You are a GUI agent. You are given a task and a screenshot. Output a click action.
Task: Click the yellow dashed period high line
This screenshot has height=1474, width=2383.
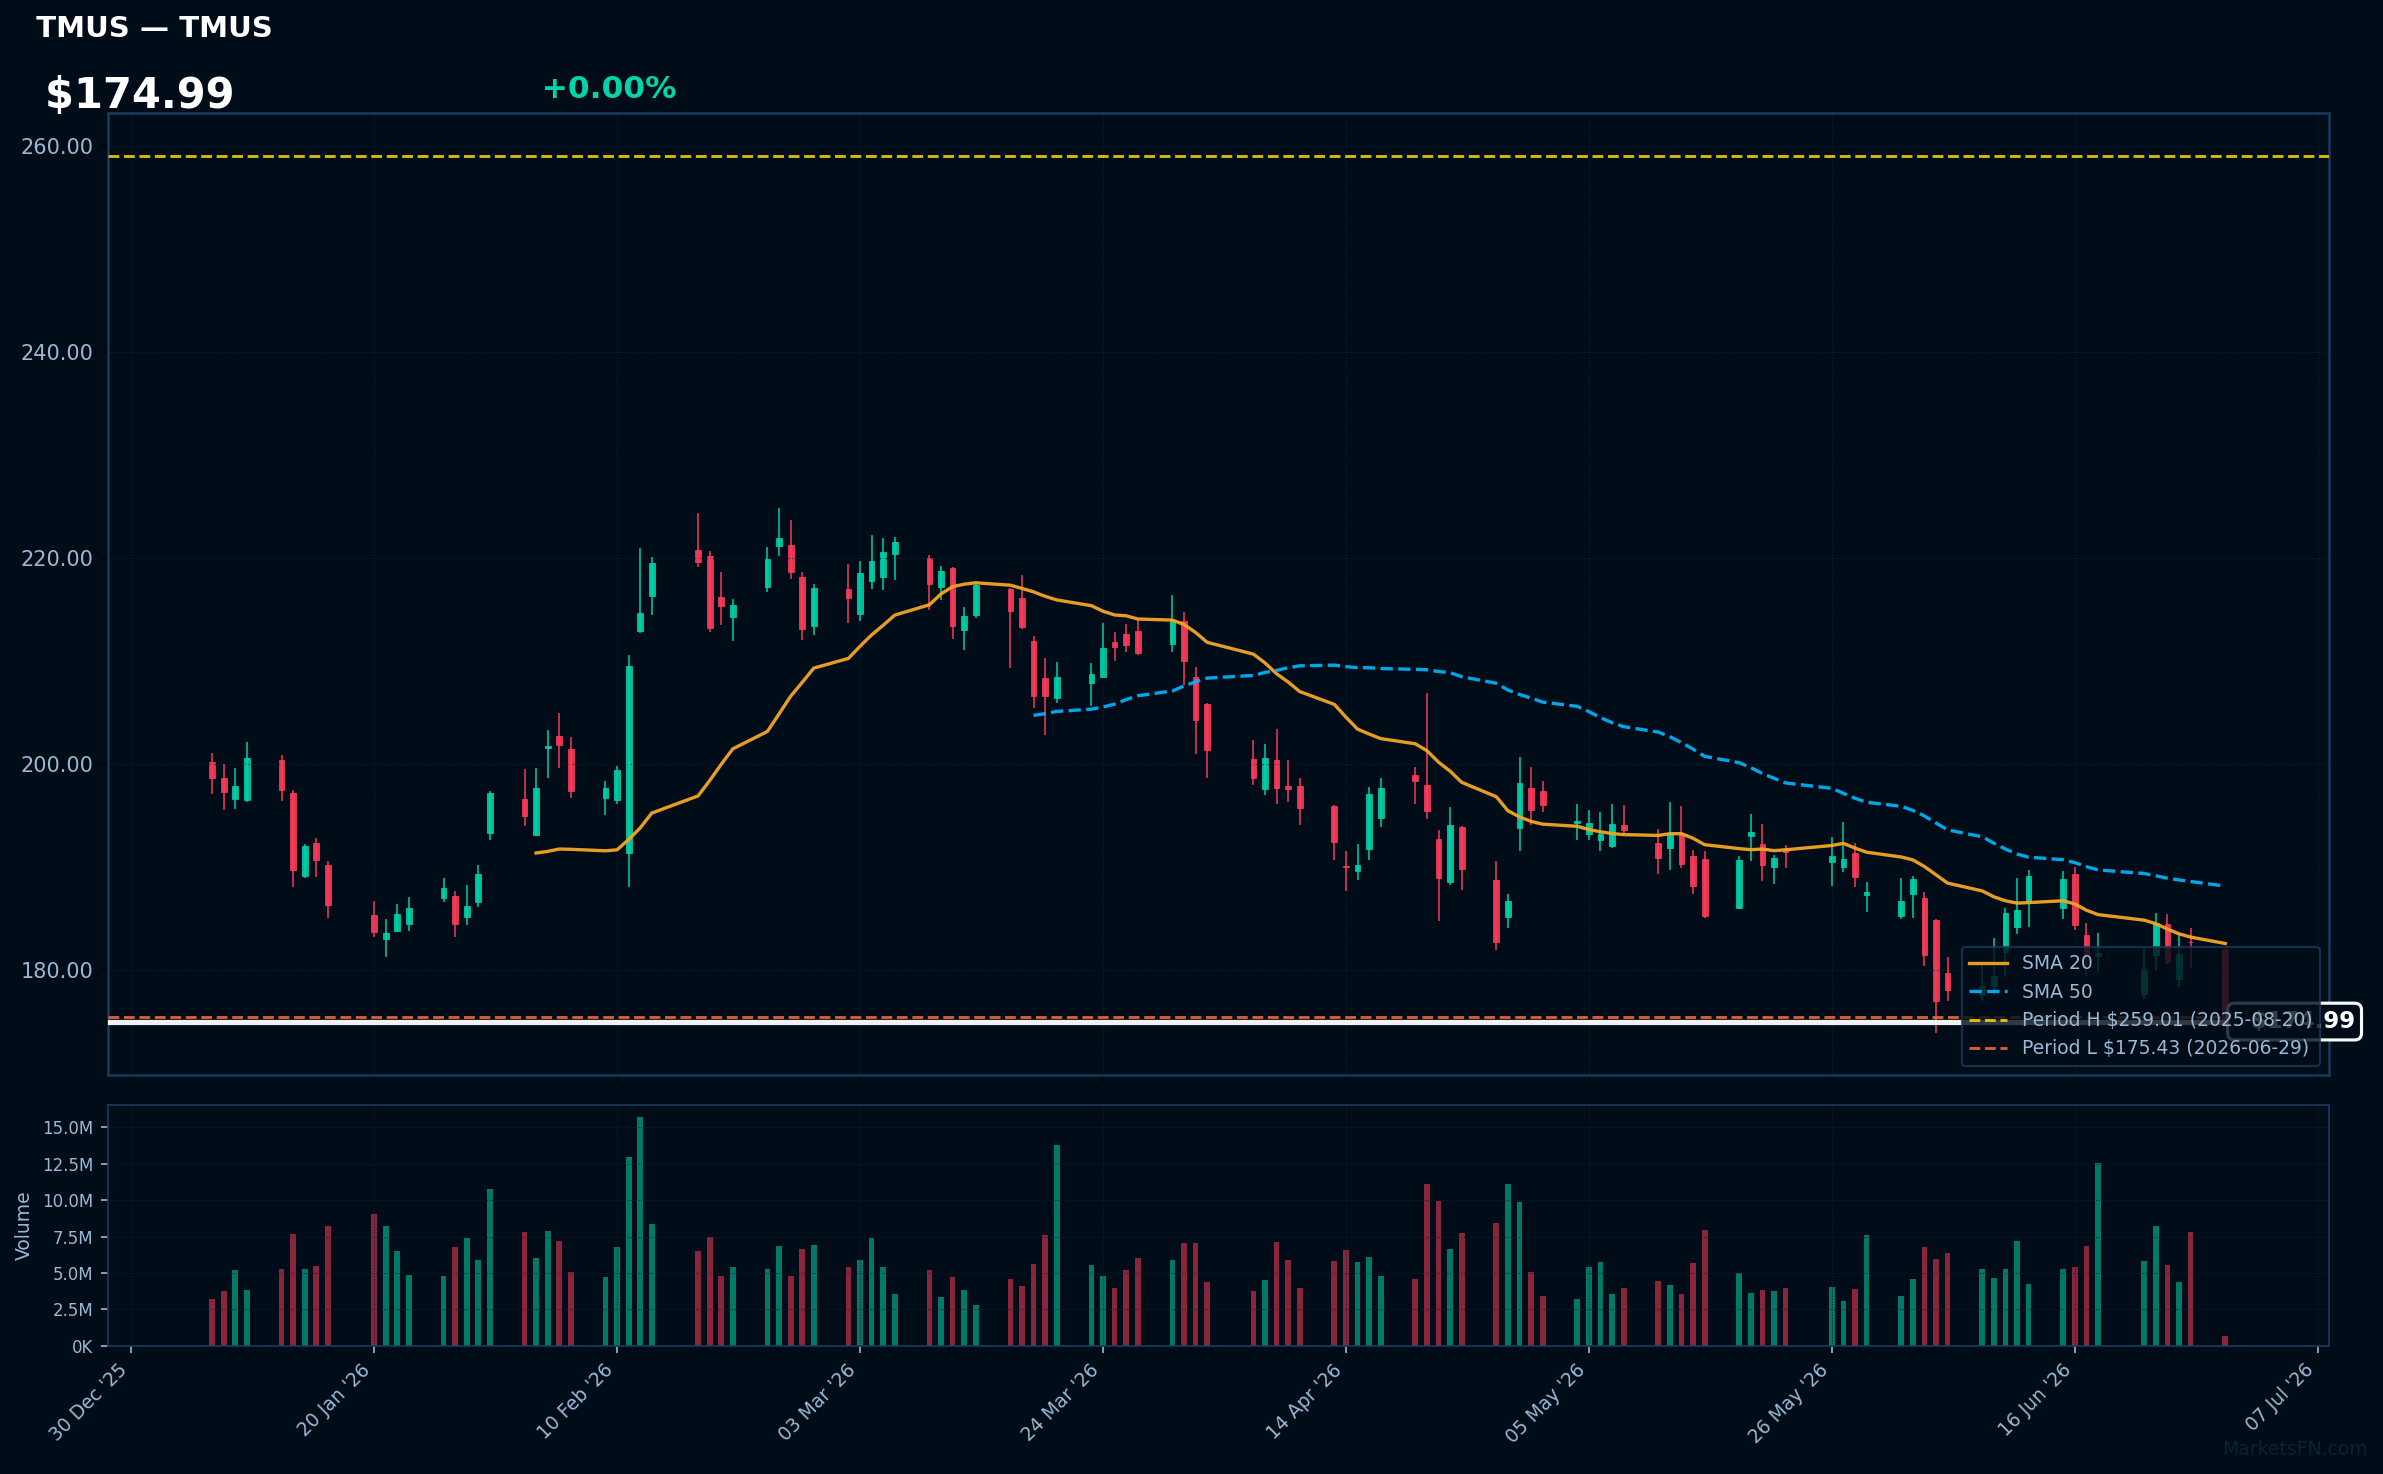tap(1218, 156)
